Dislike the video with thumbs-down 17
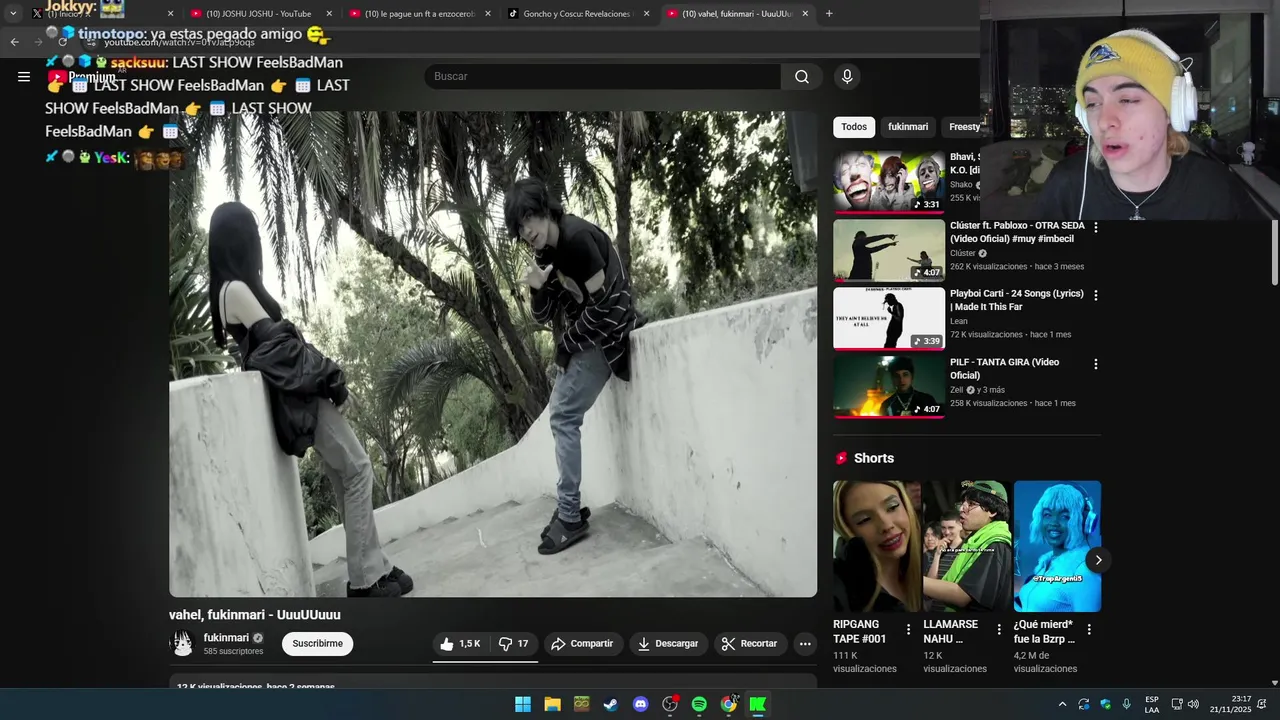The width and height of the screenshot is (1280, 720). pyautogui.click(x=513, y=644)
